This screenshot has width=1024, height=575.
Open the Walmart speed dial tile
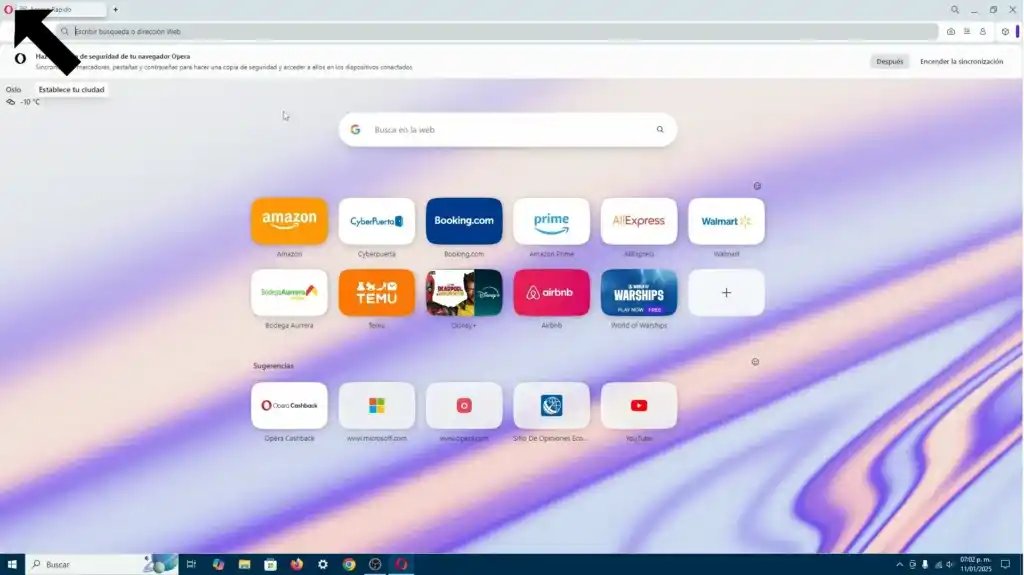(x=726, y=221)
